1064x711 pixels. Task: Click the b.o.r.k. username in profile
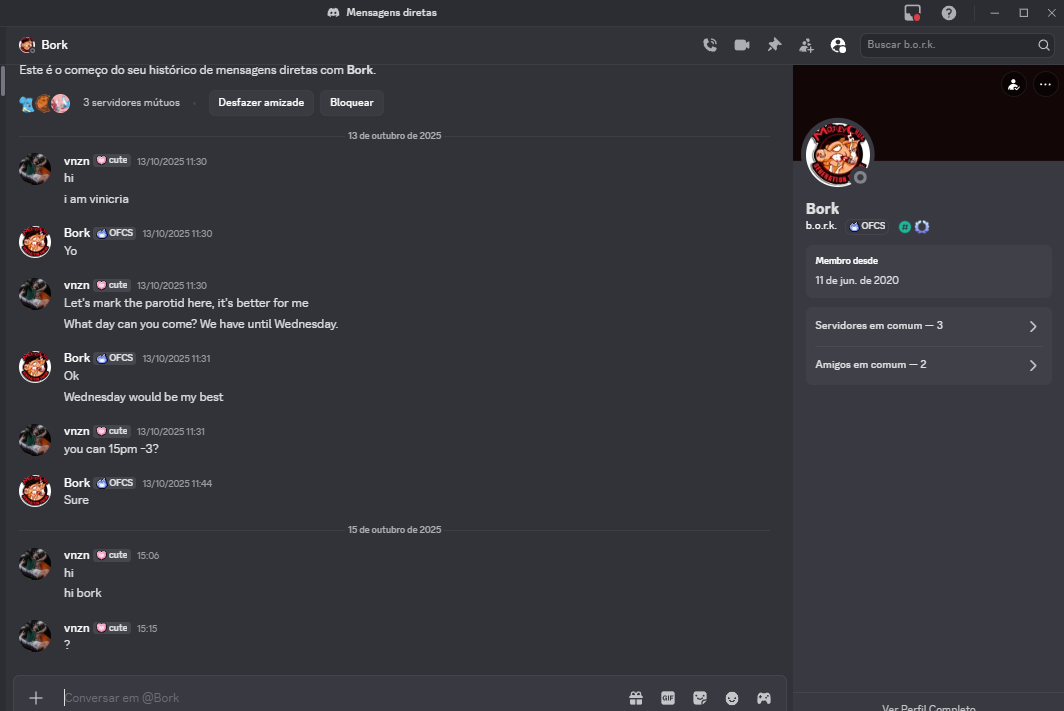821,226
